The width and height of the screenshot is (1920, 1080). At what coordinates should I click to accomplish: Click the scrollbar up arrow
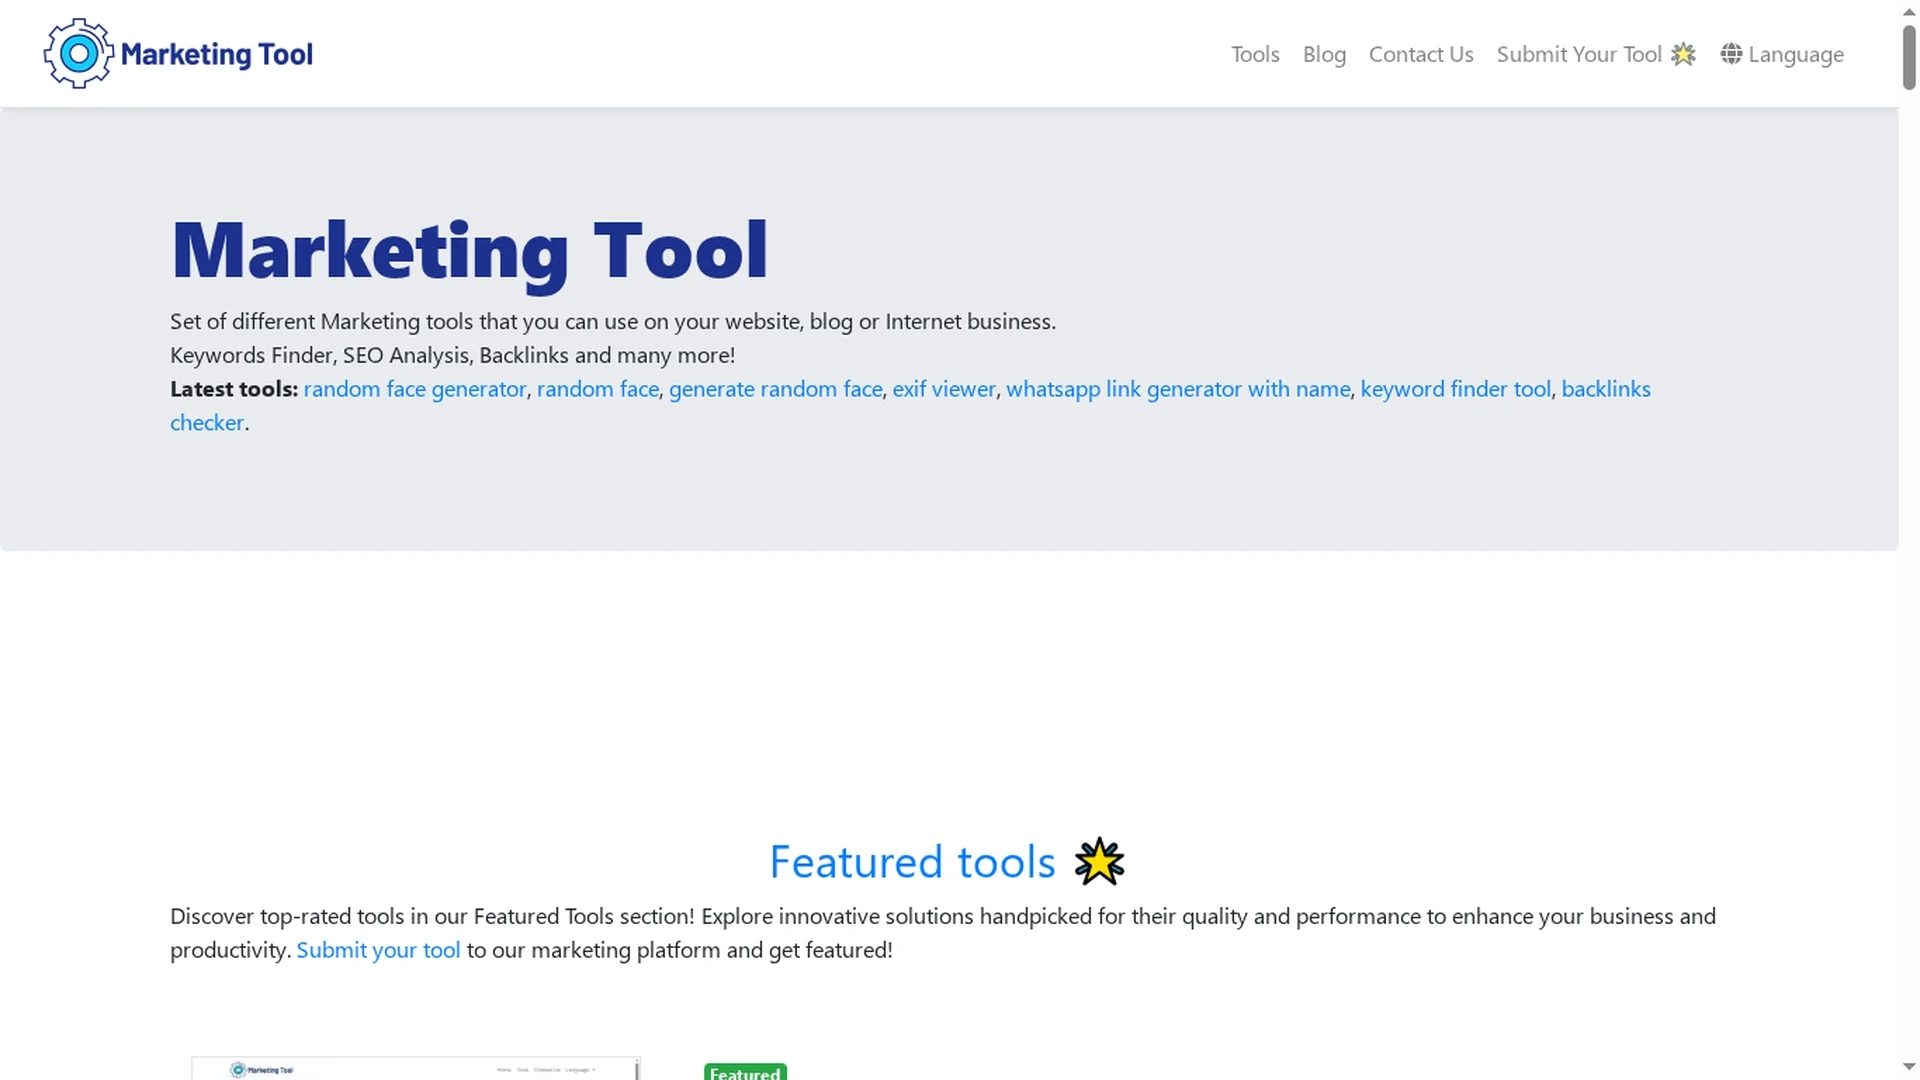click(1908, 11)
